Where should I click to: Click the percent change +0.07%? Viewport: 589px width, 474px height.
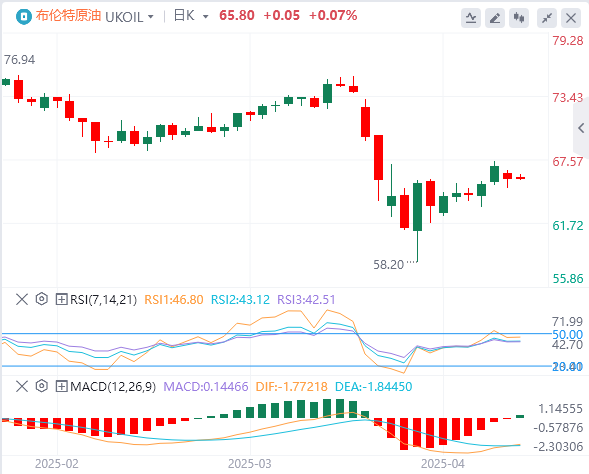(333, 16)
